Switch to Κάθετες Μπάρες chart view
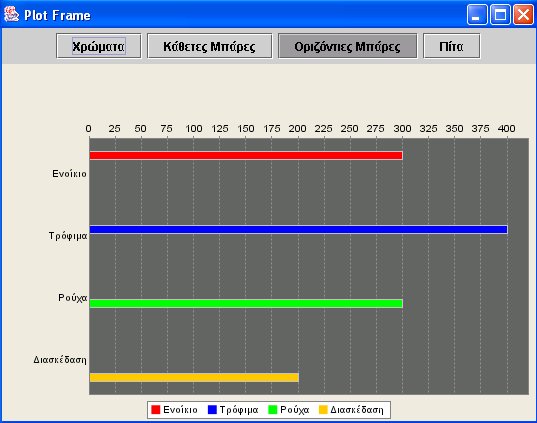This screenshot has width=537, height=423. pyautogui.click(x=209, y=46)
